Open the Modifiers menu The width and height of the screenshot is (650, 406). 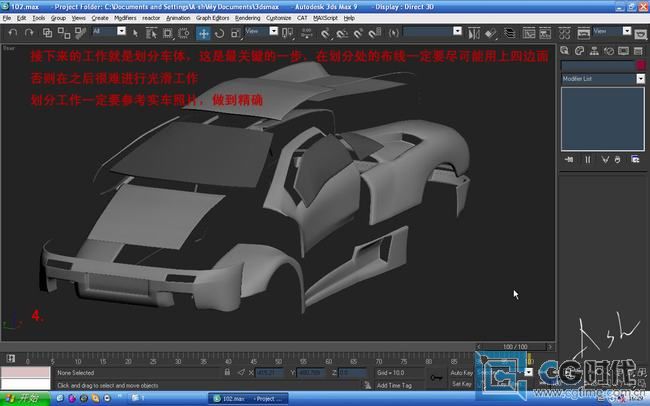125,18
